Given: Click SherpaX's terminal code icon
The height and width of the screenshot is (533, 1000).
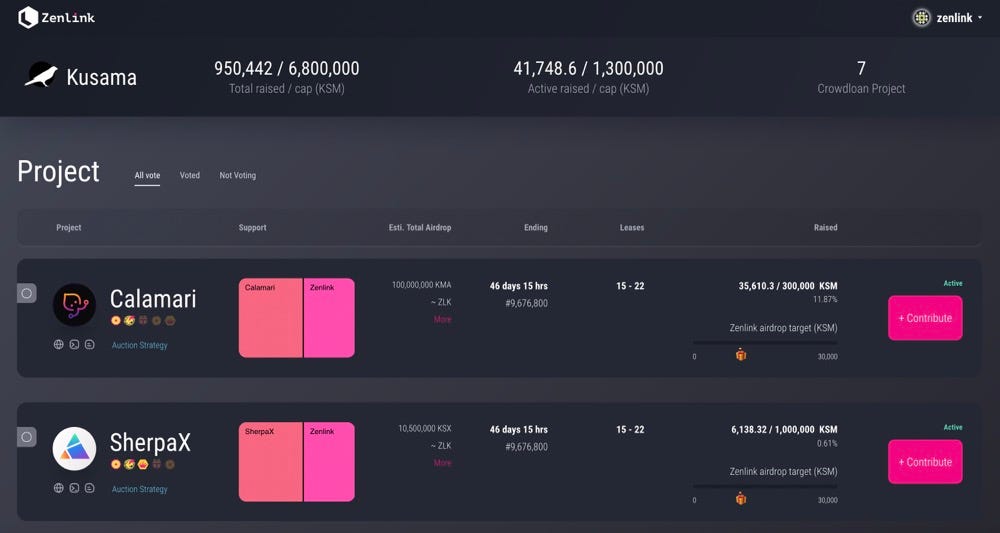Looking at the screenshot, I should click(74, 489).
